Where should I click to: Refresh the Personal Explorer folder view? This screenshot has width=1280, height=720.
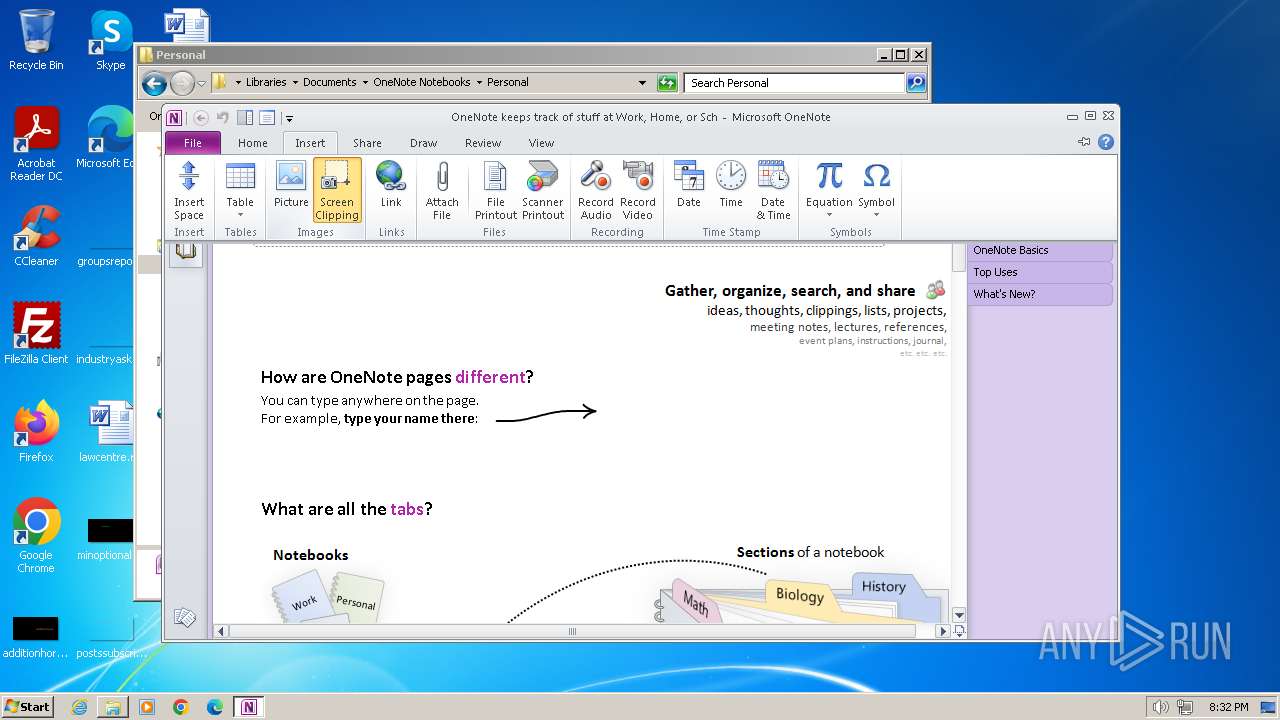click(x=667, y=83)
